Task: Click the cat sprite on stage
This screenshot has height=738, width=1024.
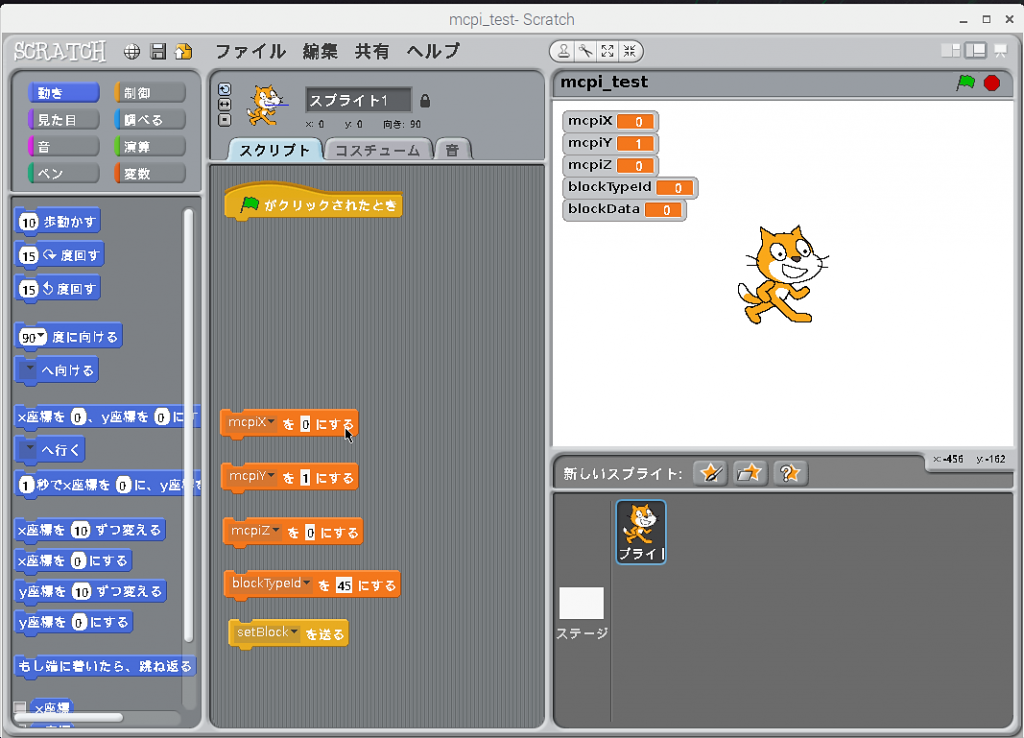Action: click(x=782, y=274)
